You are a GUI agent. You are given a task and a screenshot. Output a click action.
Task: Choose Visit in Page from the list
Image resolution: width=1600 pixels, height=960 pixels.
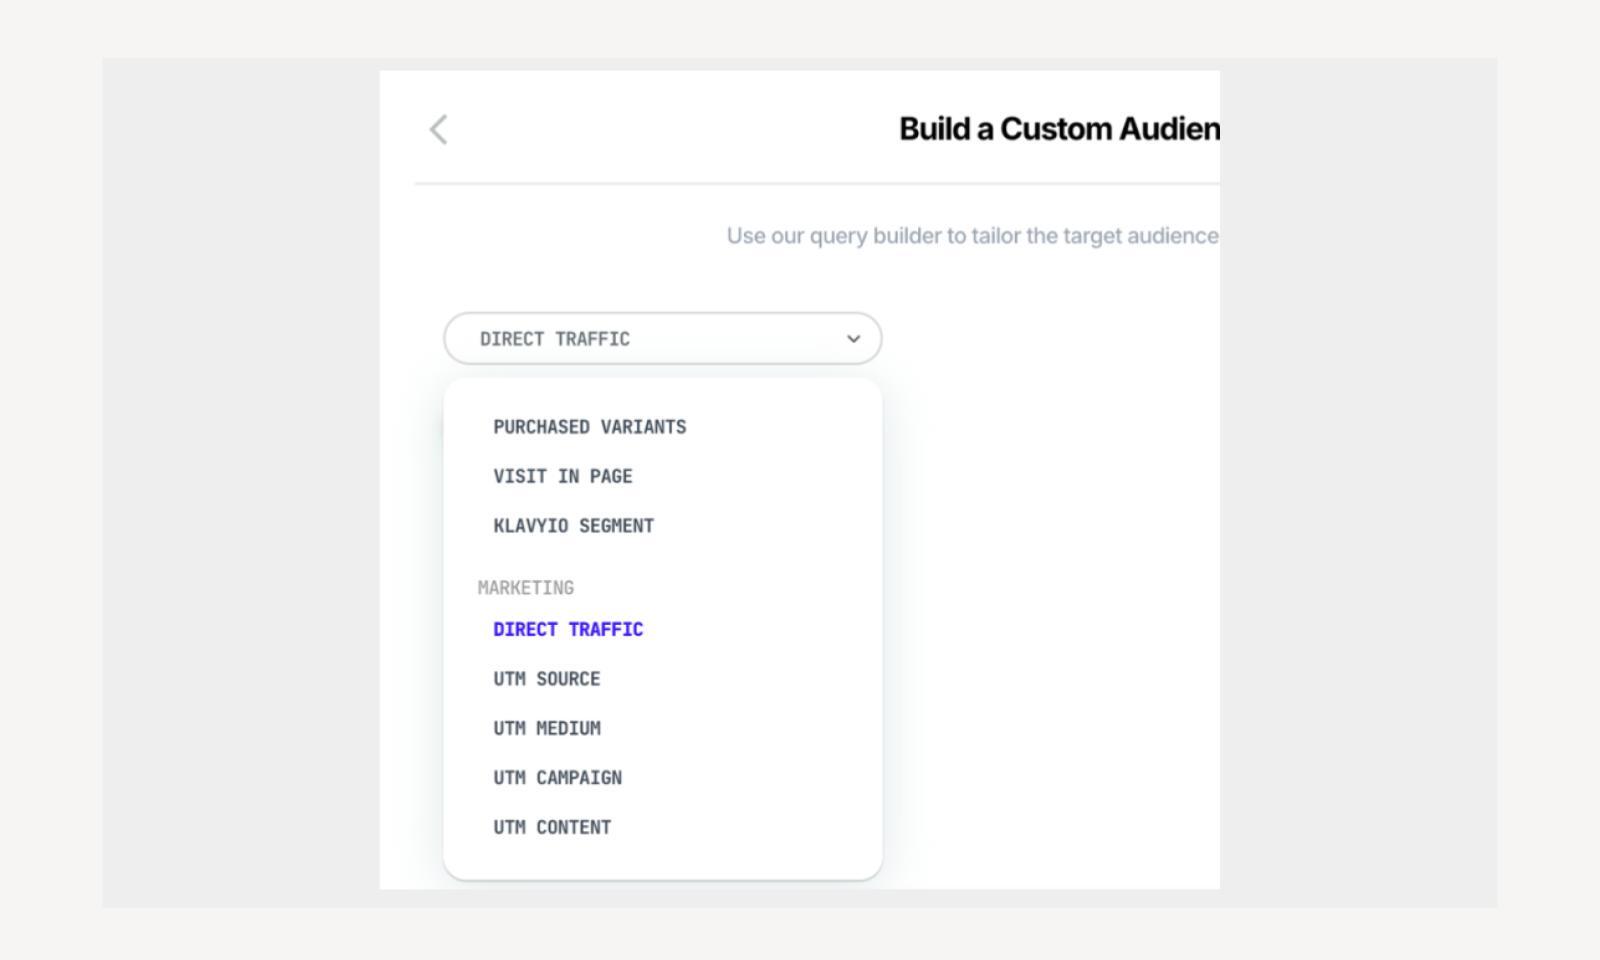tap(562, 477)
